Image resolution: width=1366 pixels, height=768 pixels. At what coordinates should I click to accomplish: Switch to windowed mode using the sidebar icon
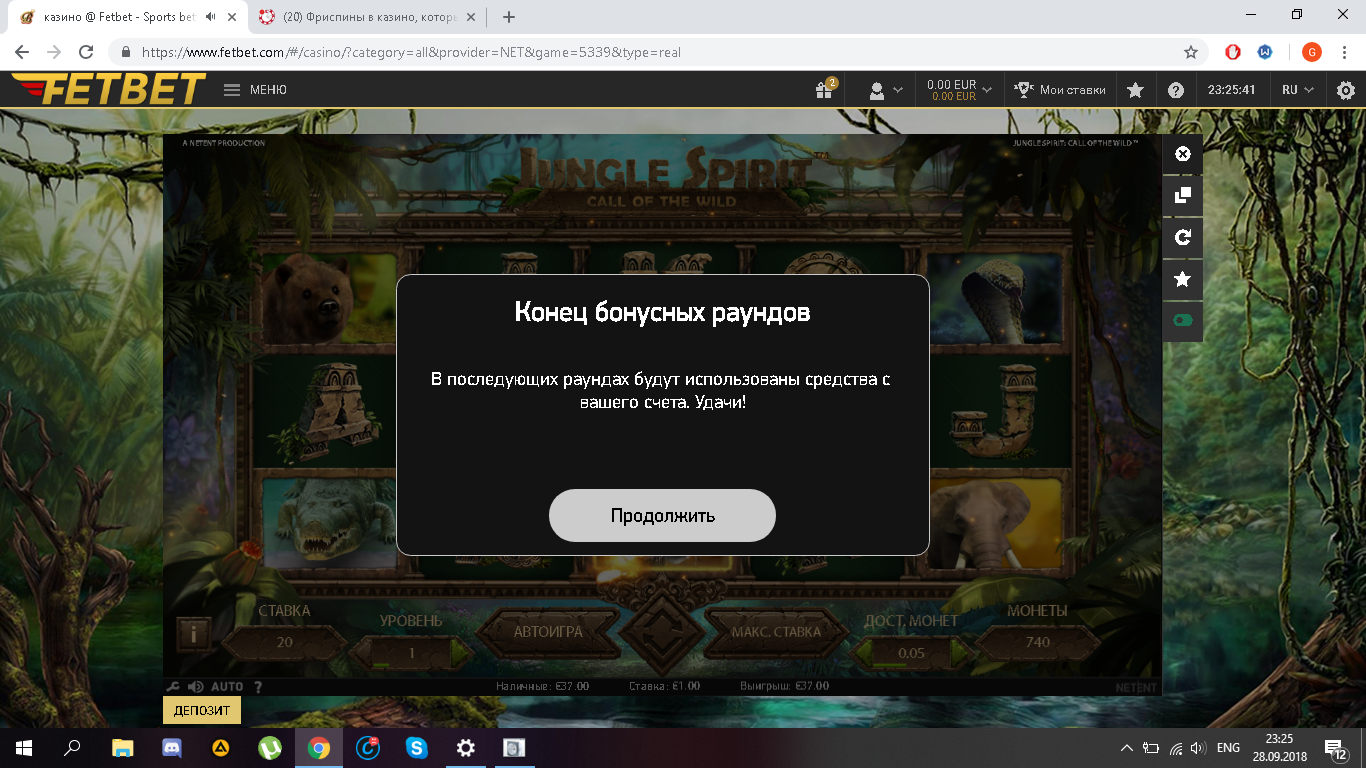pyautogui.click(x=1181, y=196)
